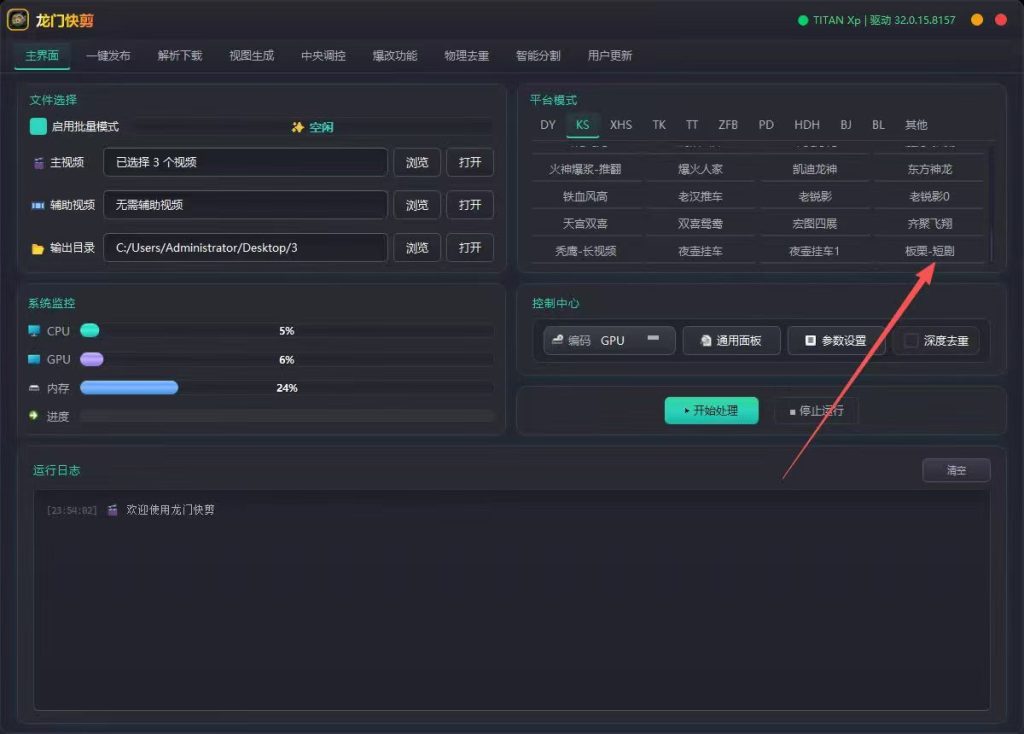
Task: Go to the 视图生成 tab
Action: 251,56
